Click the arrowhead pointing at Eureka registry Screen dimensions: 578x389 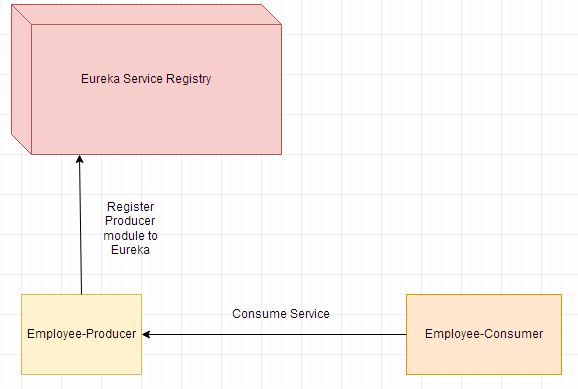pos(80,159)
